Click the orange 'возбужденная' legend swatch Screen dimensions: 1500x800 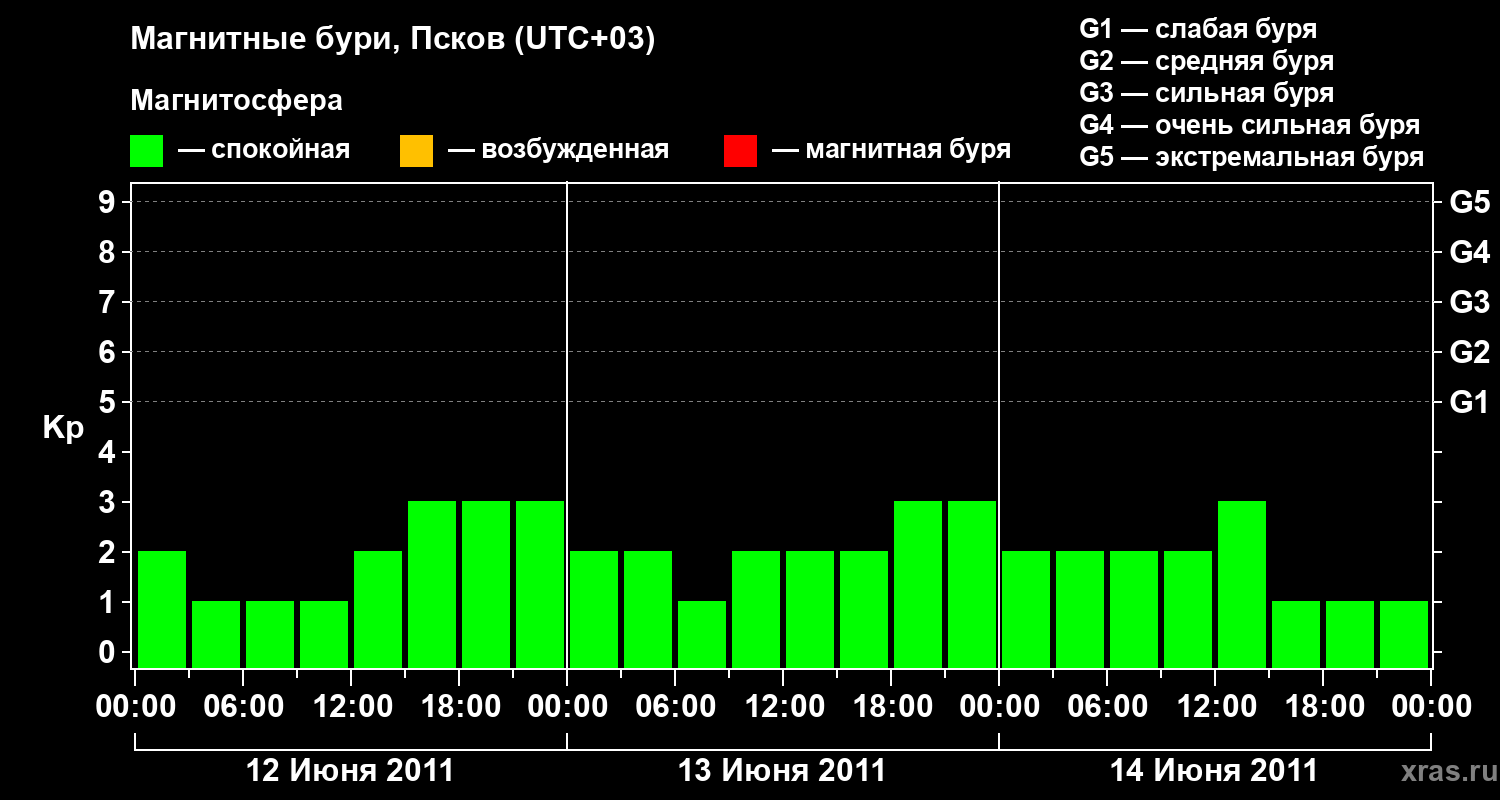click(x=416, y=151)
